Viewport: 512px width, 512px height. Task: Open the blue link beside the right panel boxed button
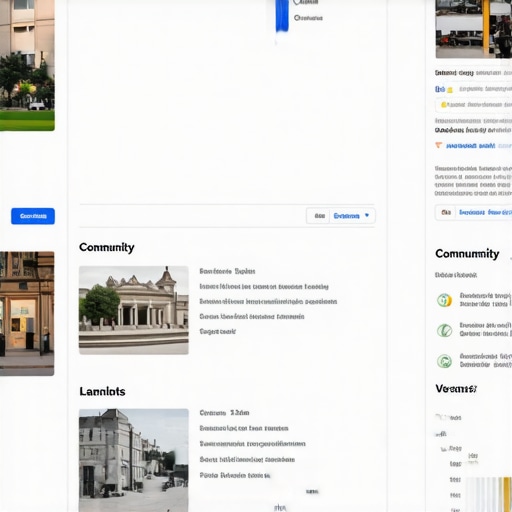tap(485, 212)
